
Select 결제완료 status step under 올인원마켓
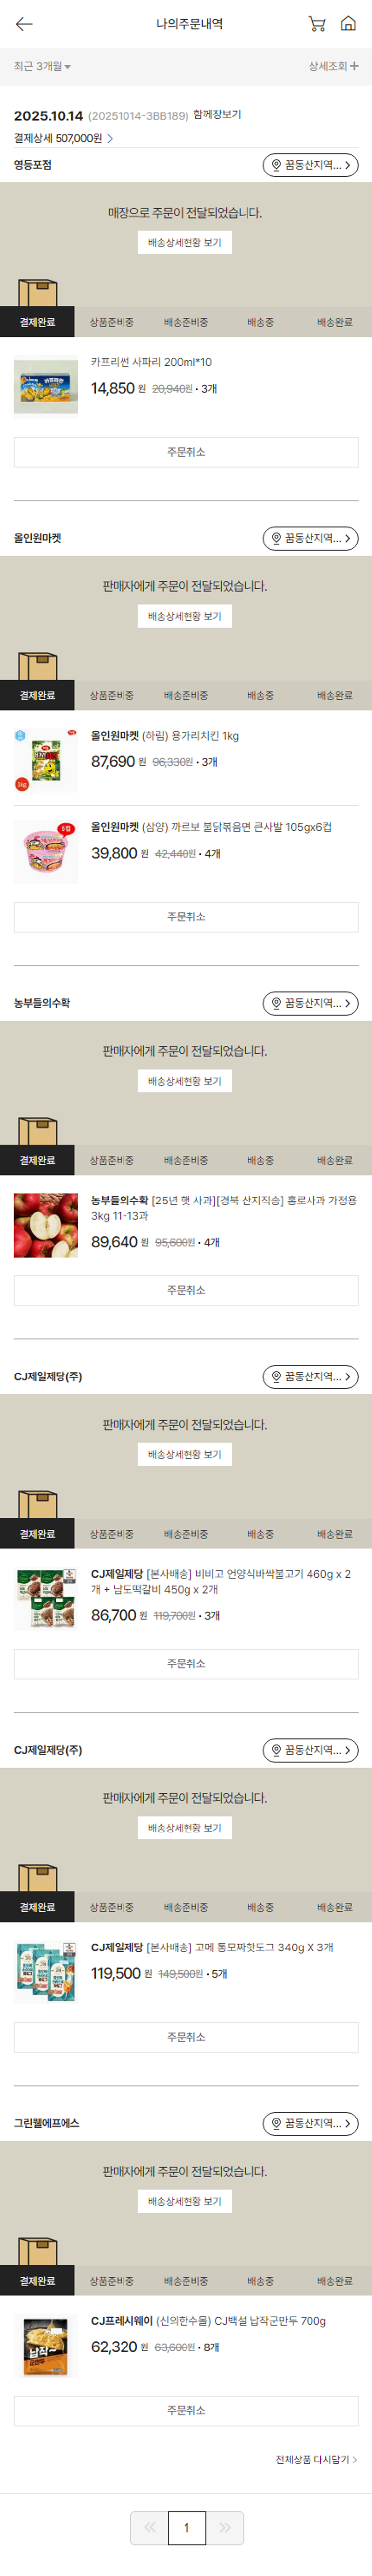[37, 696]
